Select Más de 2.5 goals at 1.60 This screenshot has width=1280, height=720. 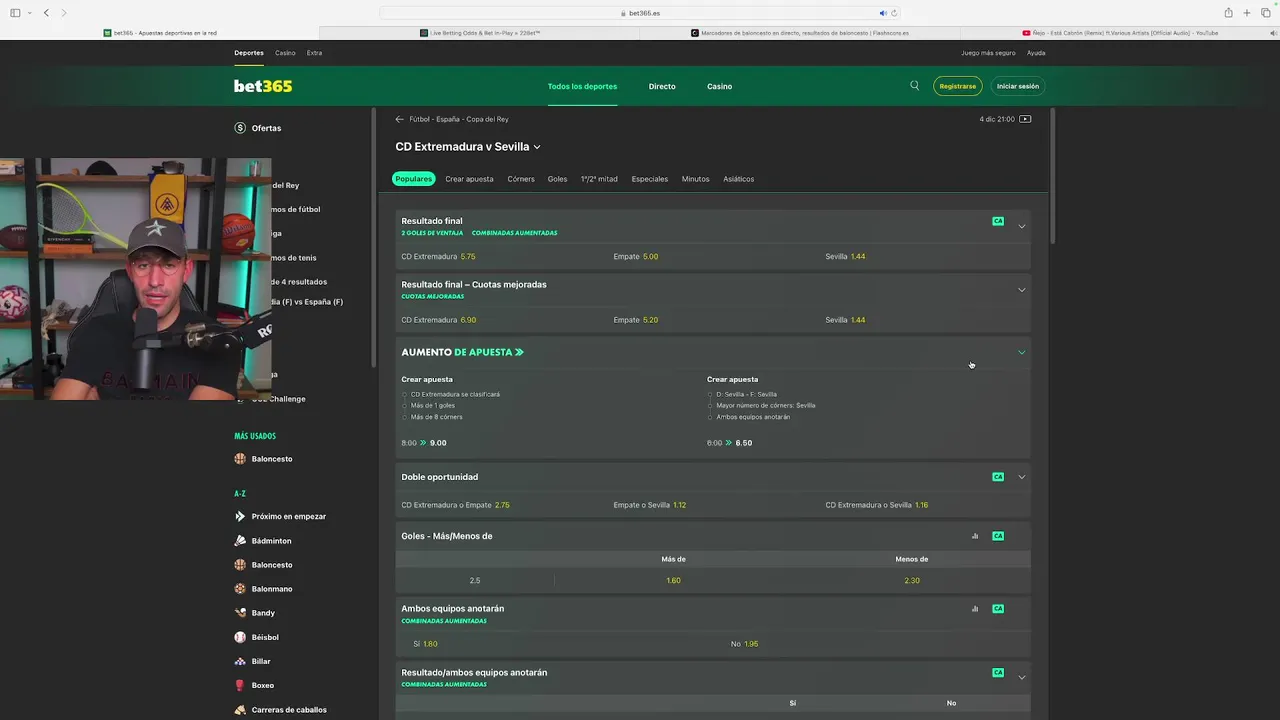pyautogui.click(x=673, y=581)
